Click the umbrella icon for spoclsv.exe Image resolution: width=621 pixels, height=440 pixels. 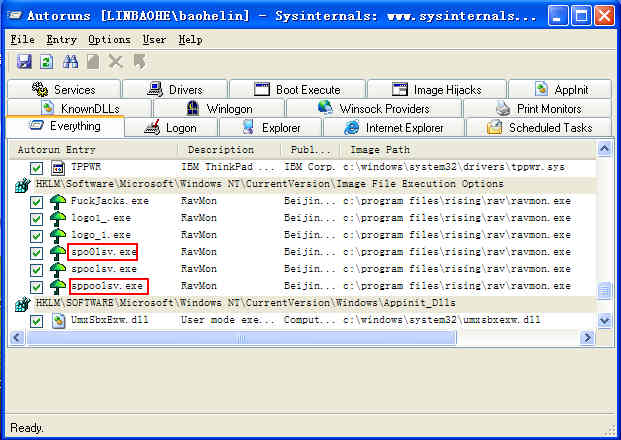pyautogui.click(x=58, y=270)
